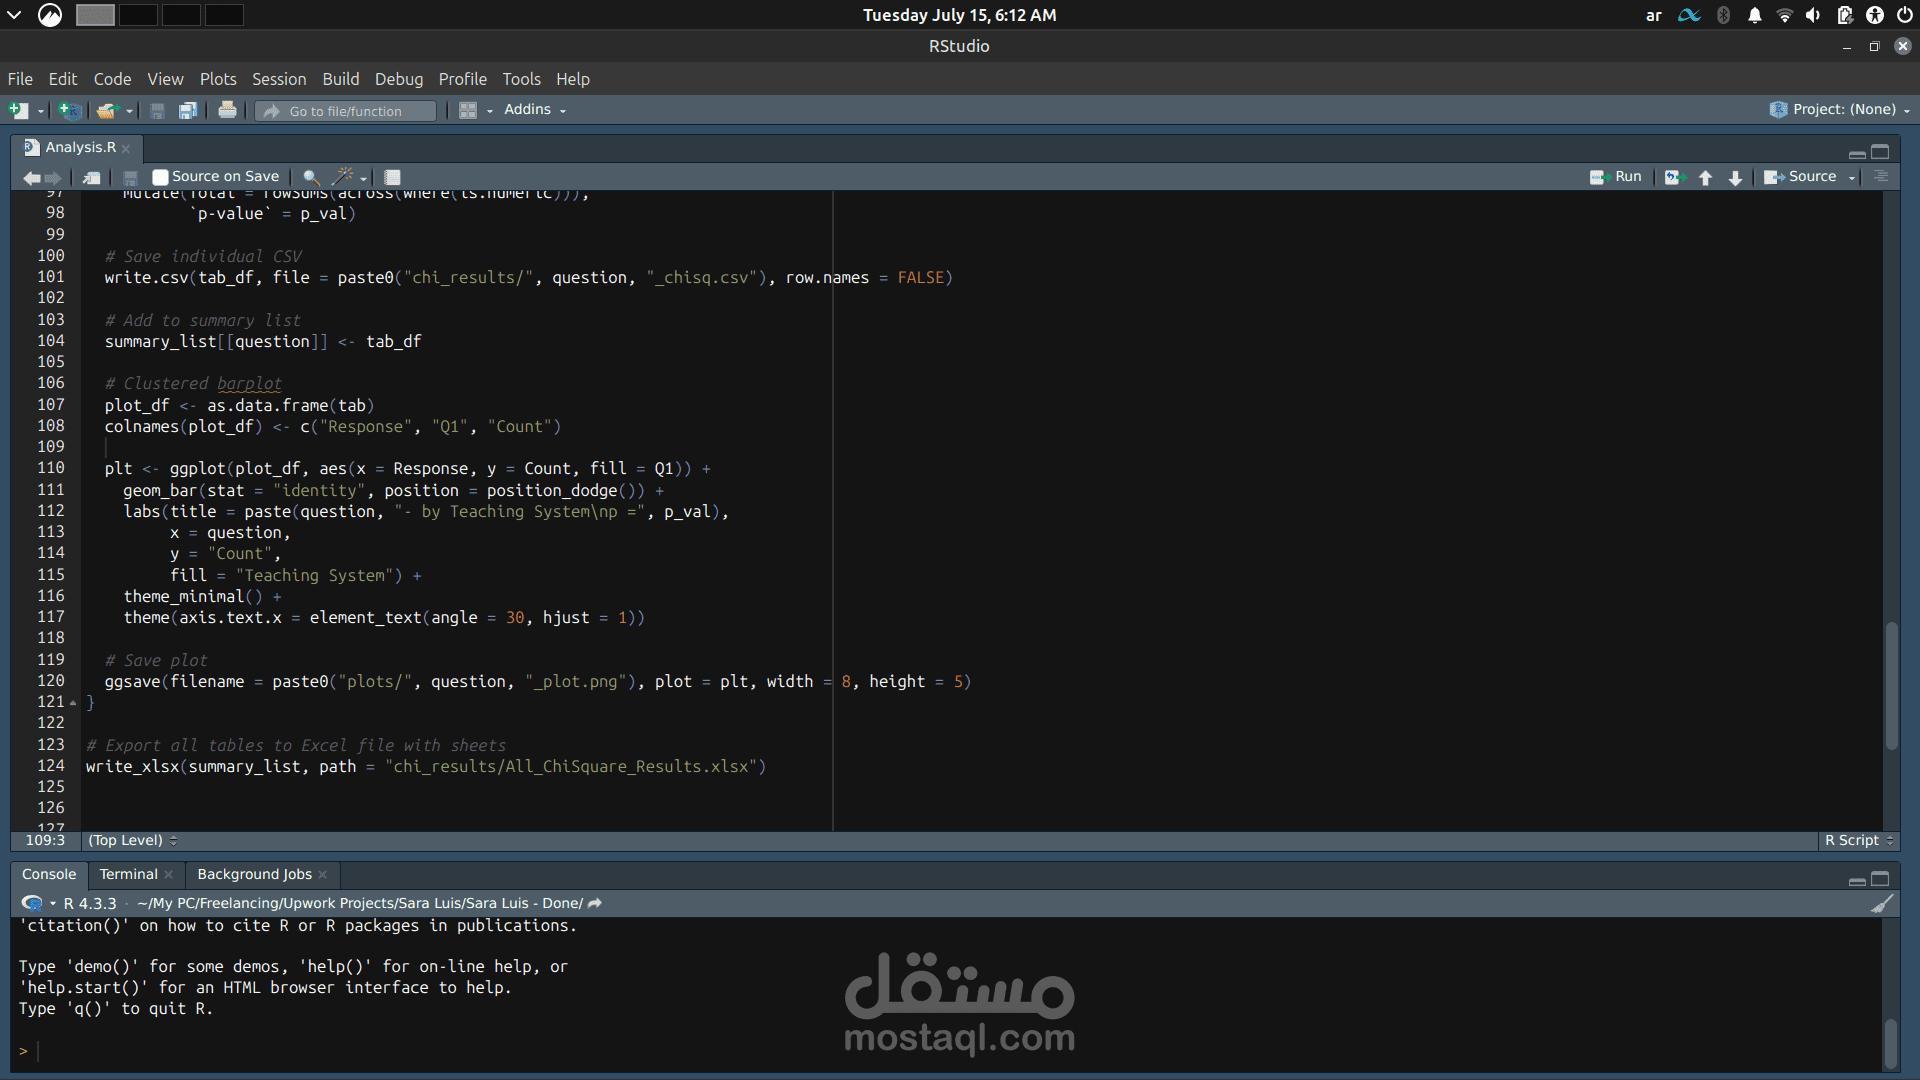The width and height of the screenshot is (1920, 1080).
Task: Click the Find/Replace magnifier icon
Action: pos(311,177)
